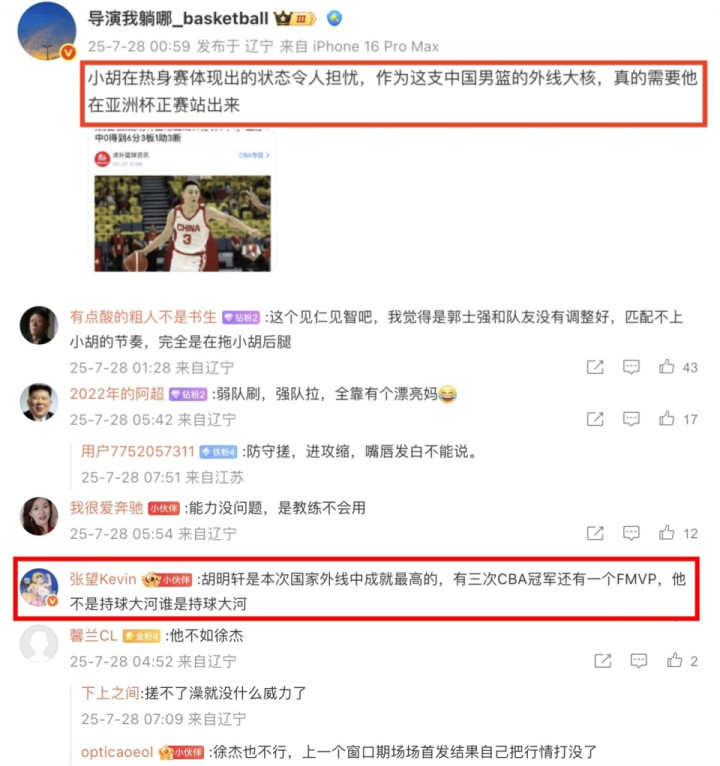Reply to 2022年的阿超's comment

631,419
